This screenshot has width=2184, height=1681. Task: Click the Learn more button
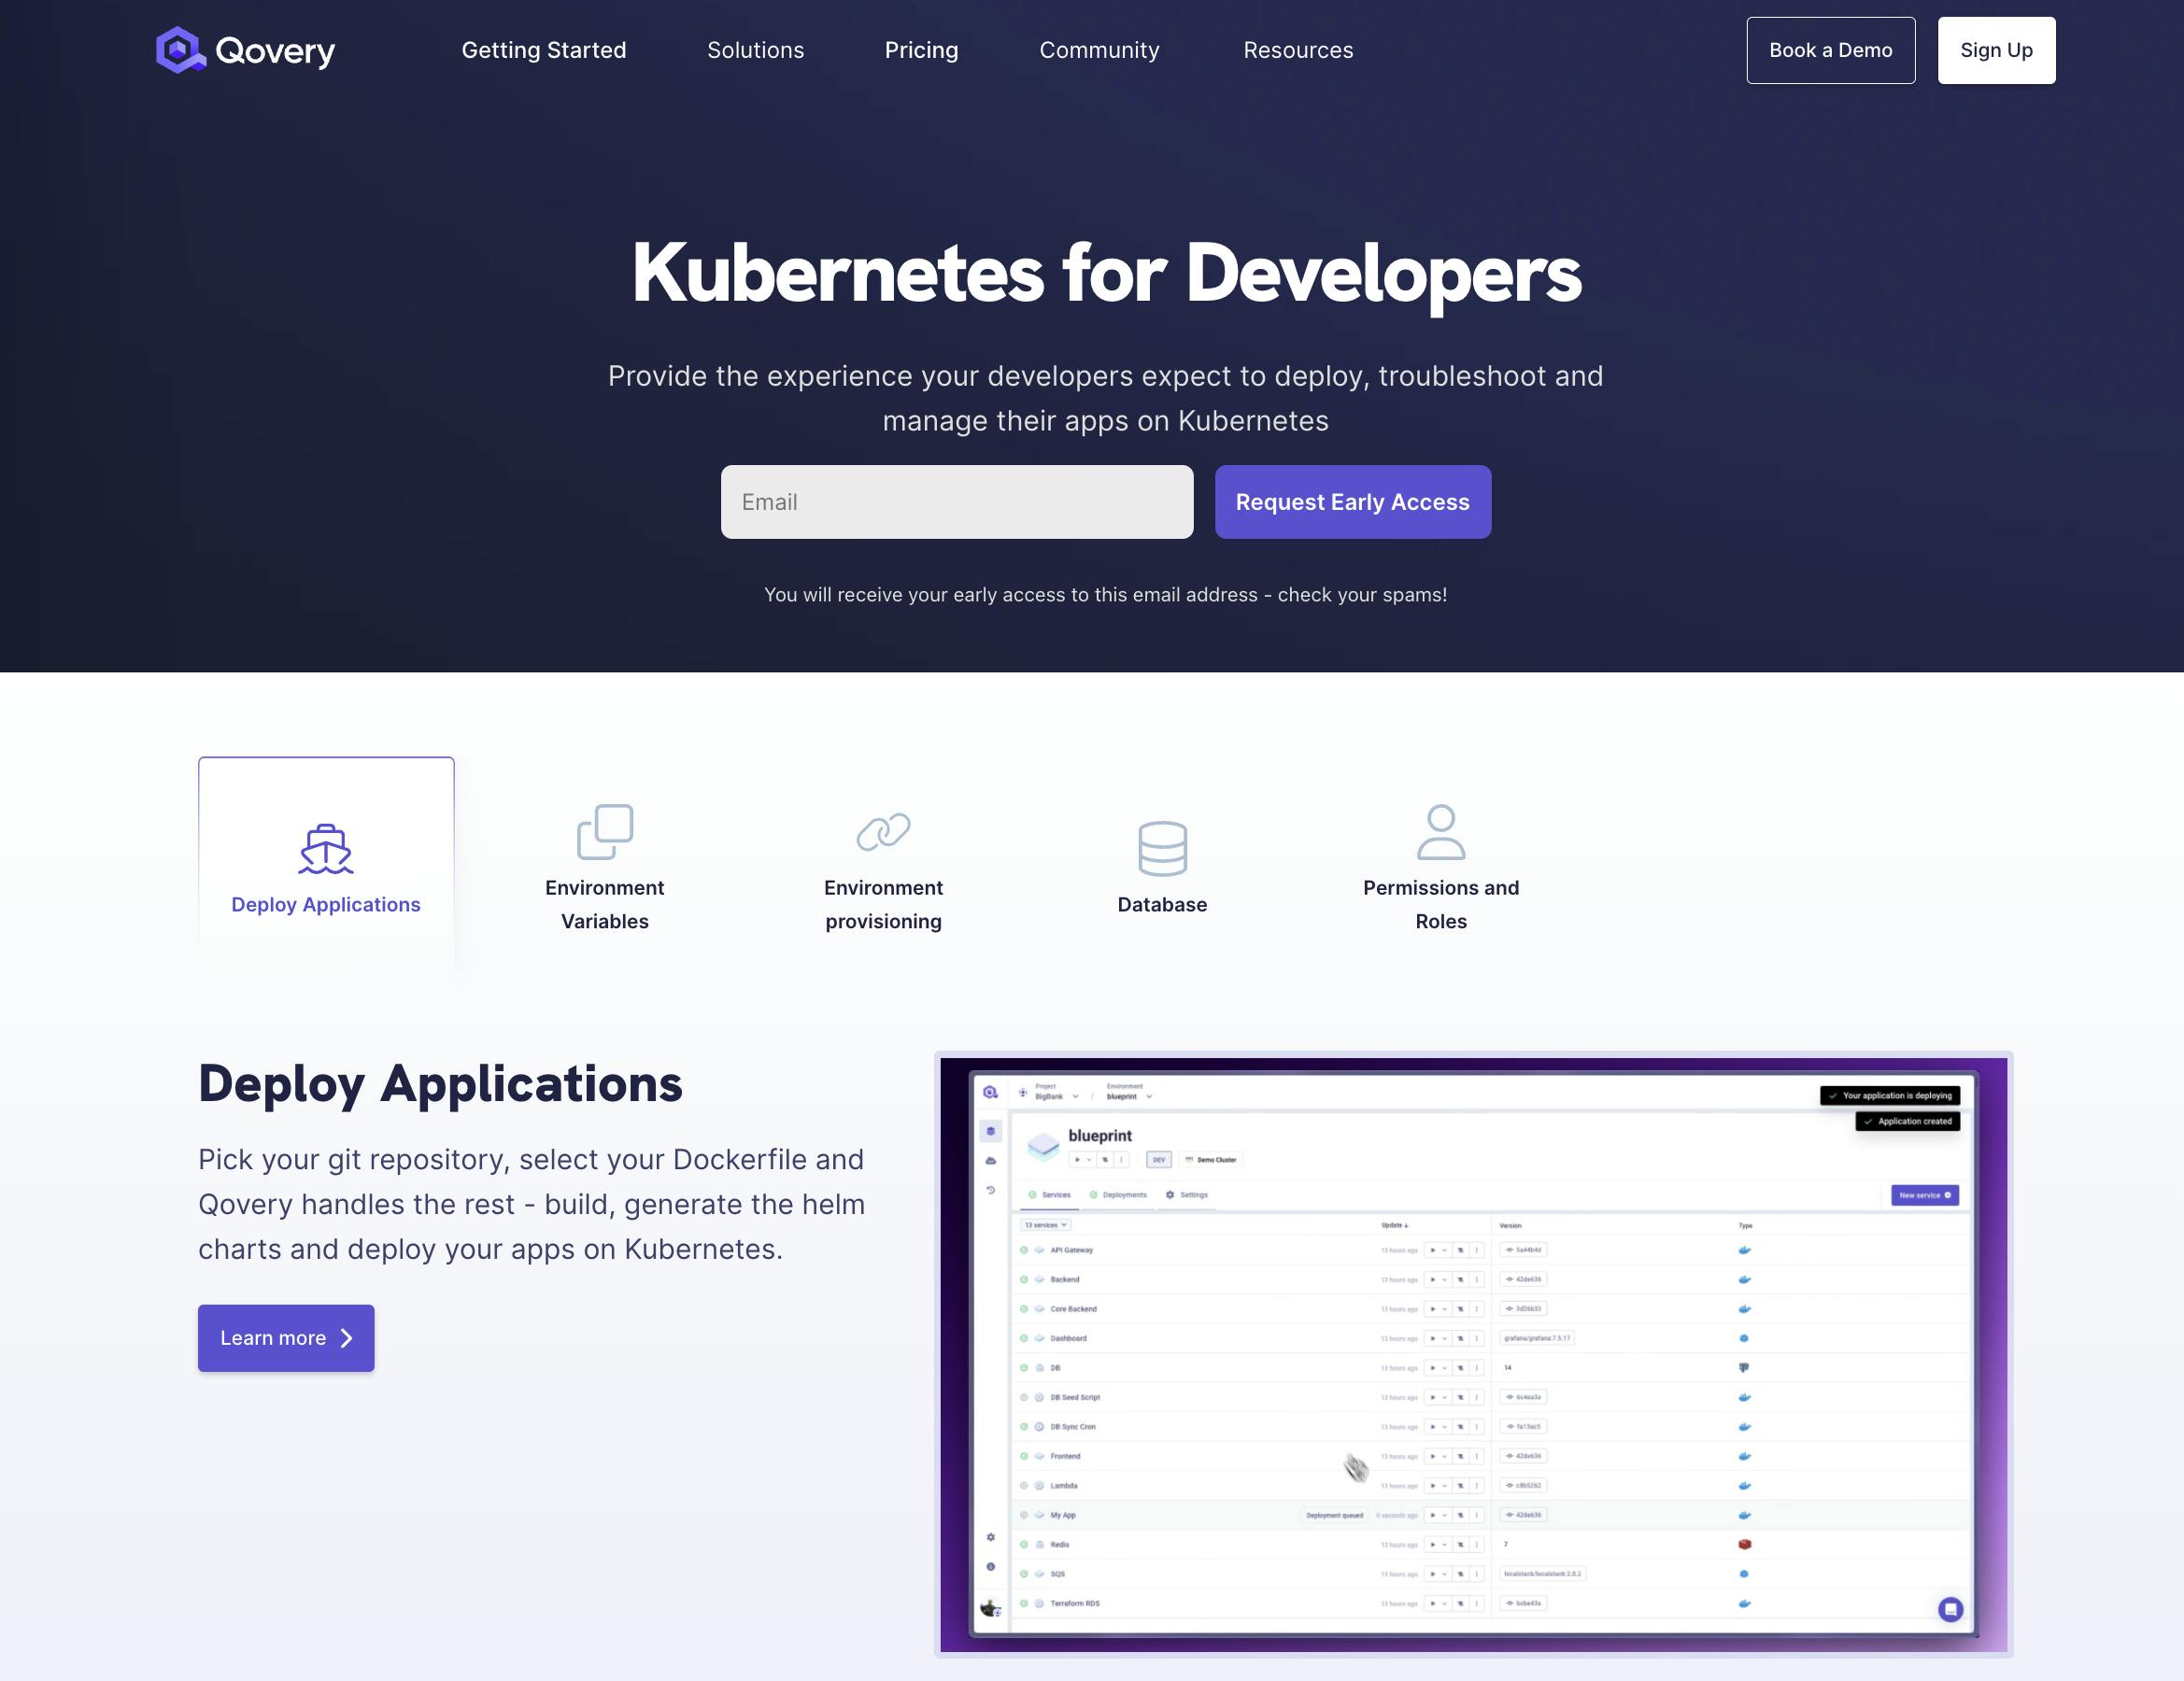(286, 1338)
